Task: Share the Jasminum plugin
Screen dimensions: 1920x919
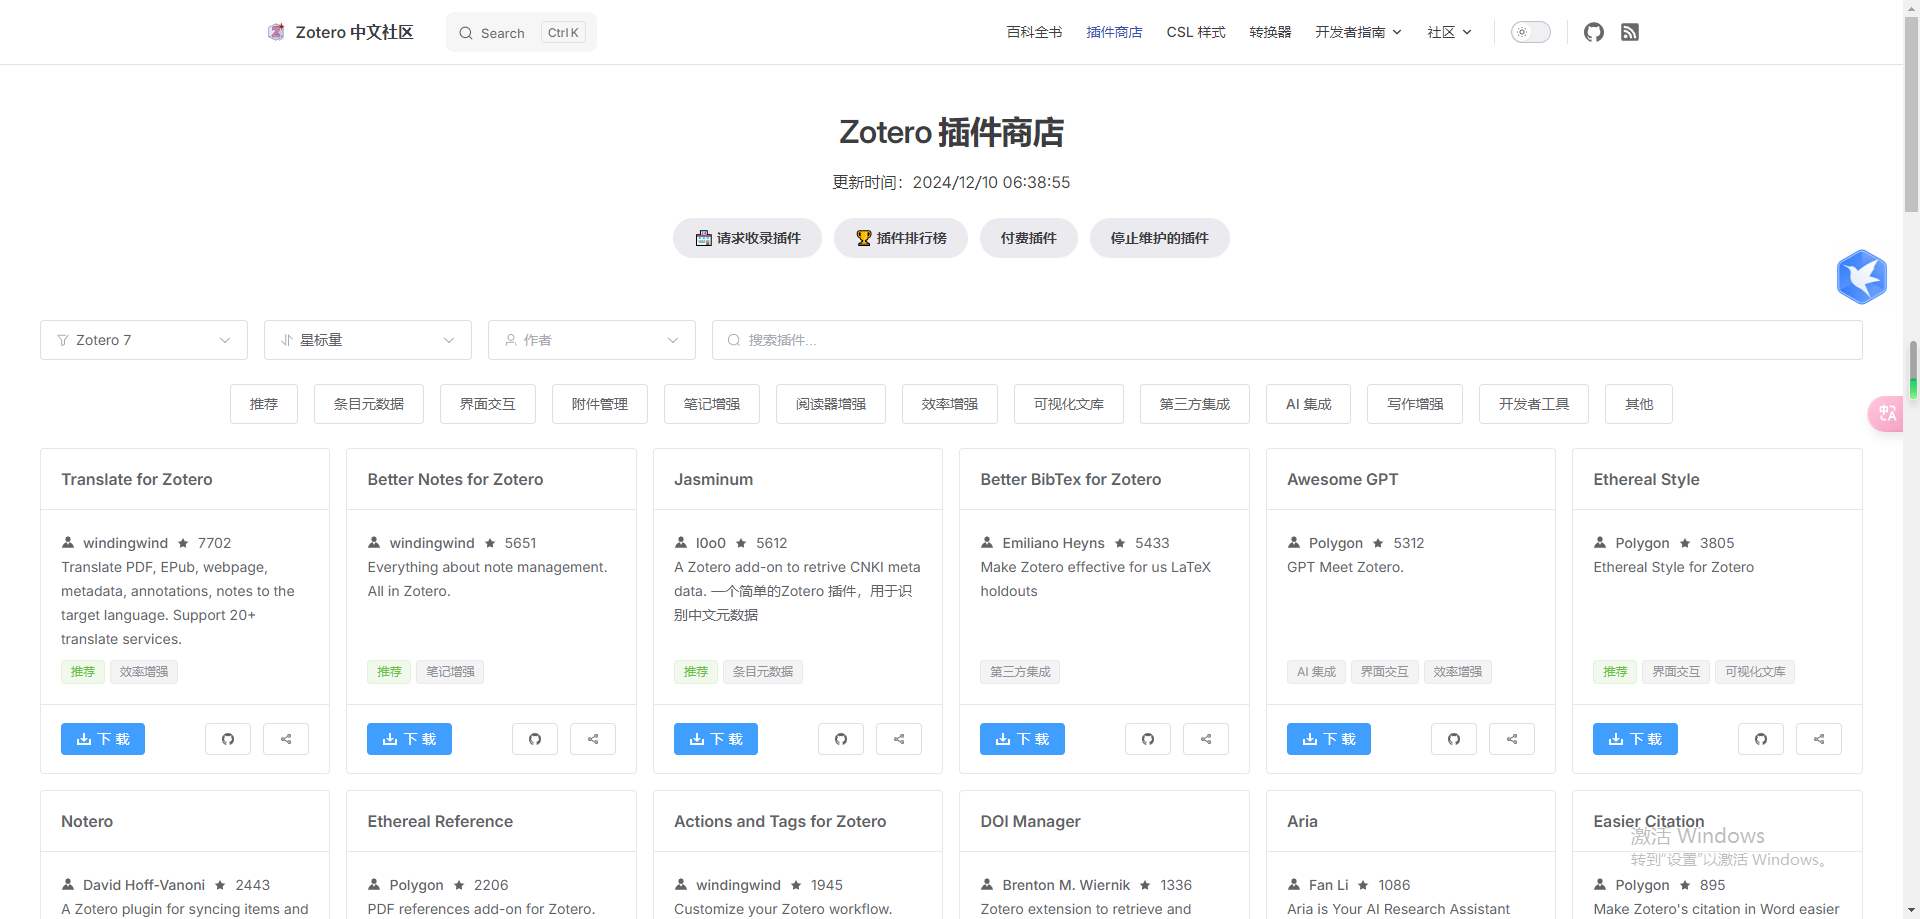Action: pyautogui.click(x=899, y=739)
